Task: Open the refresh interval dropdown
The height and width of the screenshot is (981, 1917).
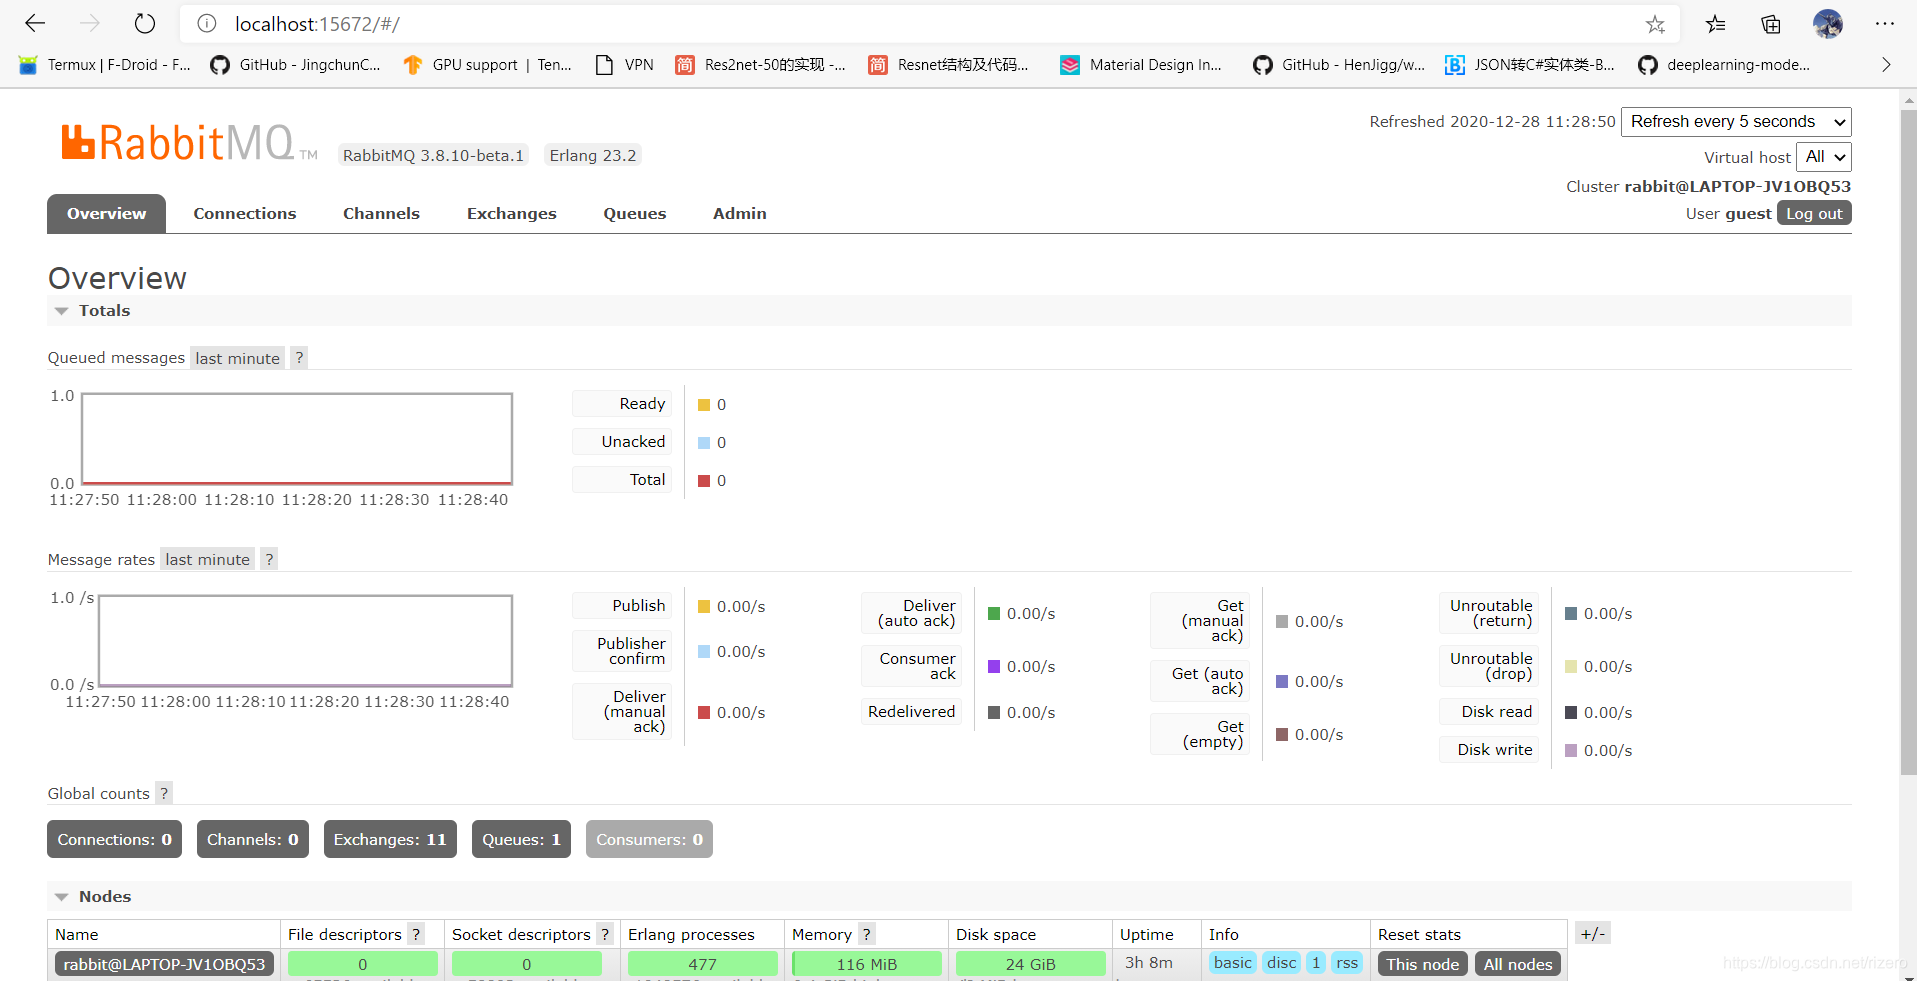Action: pos(1736,122)
